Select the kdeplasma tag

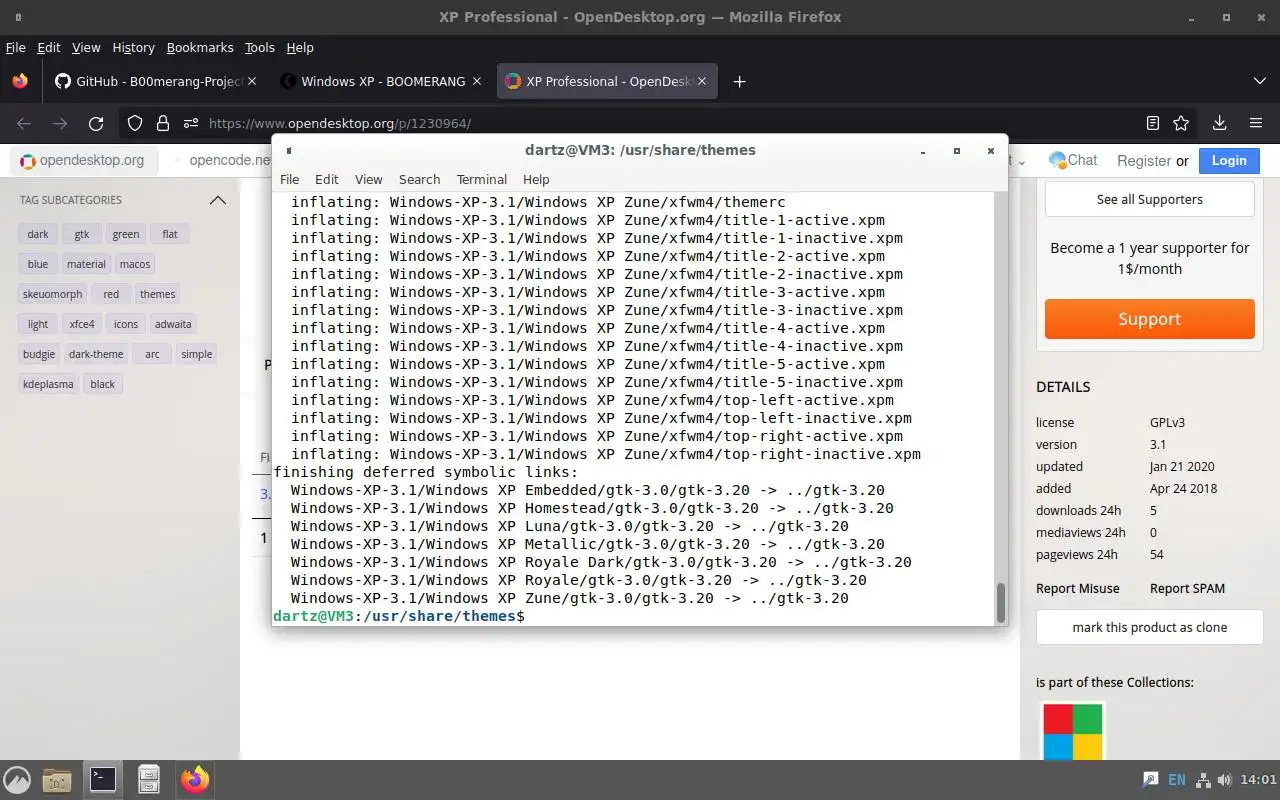tap(48, 384)
